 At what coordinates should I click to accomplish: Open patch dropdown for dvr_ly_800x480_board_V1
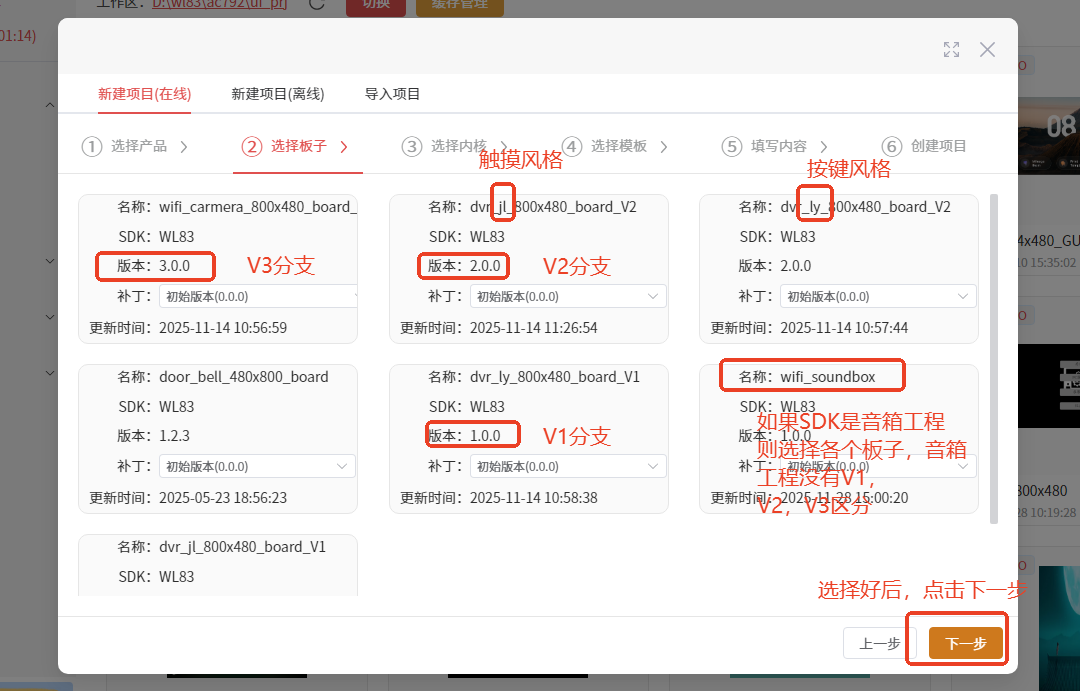click(568, 466)
